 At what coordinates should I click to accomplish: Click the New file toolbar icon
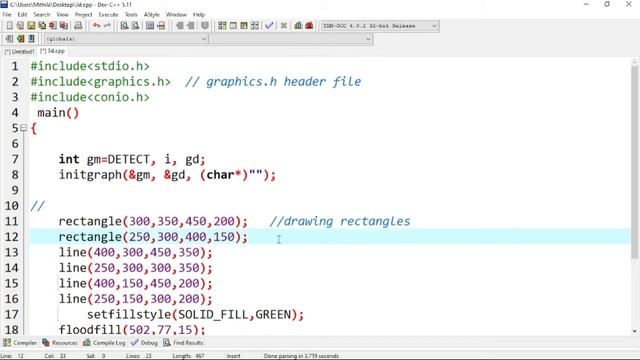[9, 26]
